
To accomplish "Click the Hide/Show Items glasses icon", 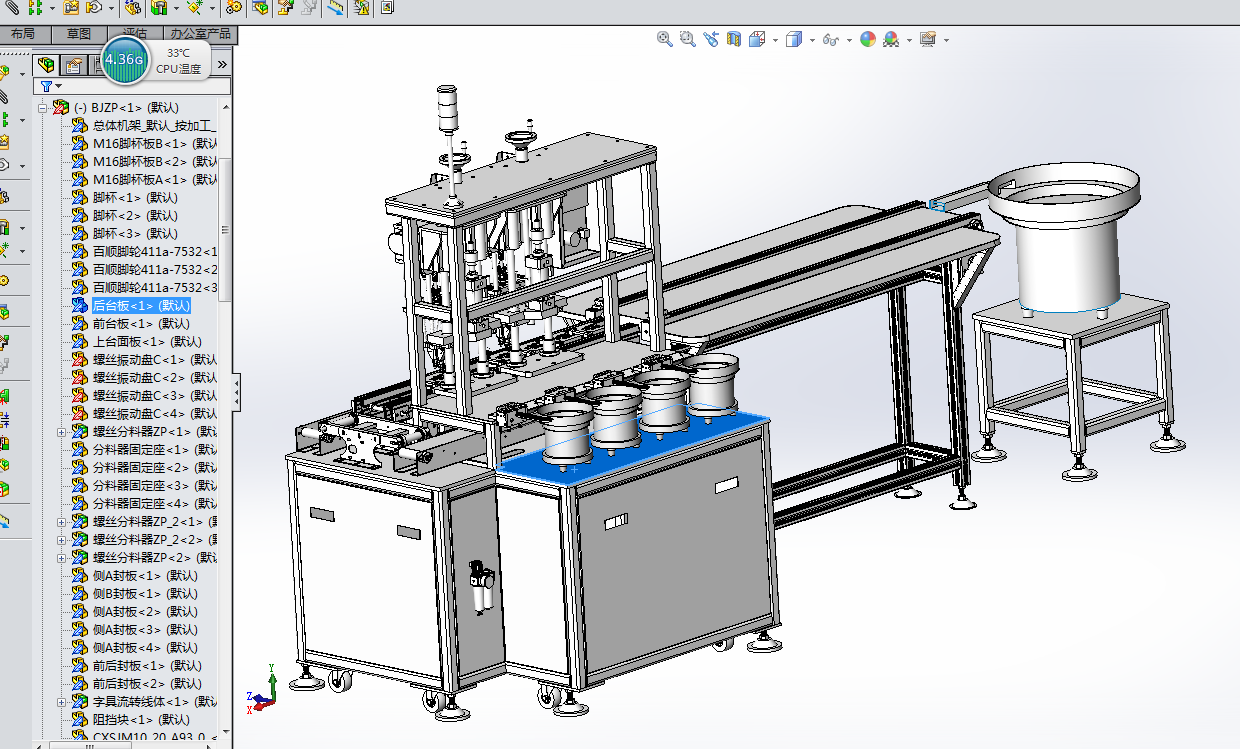I will 830,39.
